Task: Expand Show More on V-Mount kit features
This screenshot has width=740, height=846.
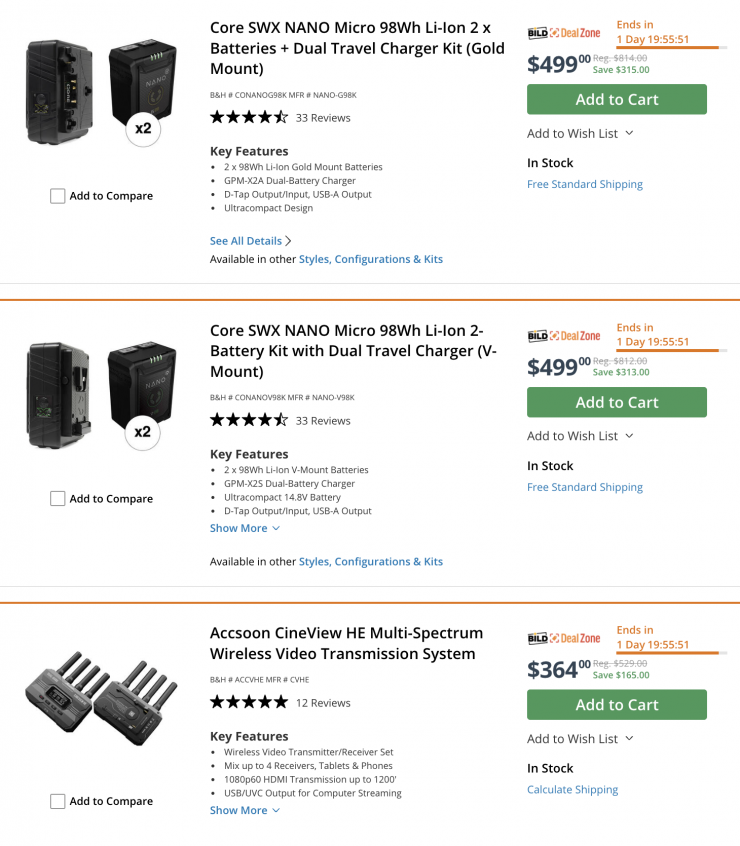Action: point(245,528)
